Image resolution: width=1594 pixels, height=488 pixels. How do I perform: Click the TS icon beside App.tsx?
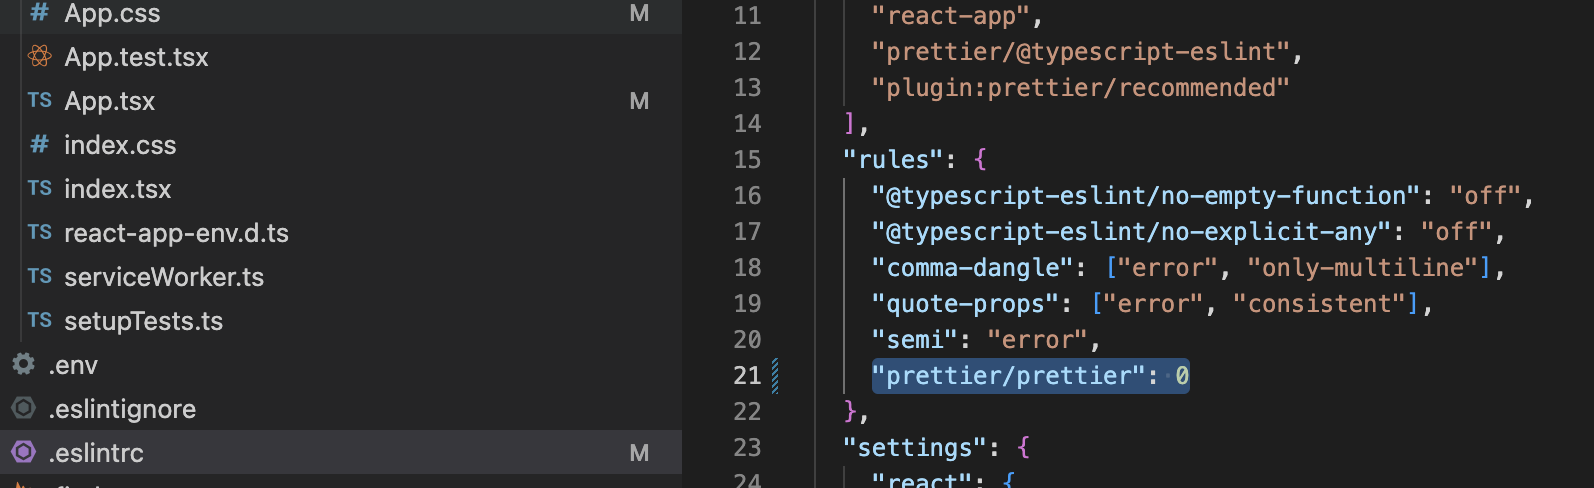(x=40, y=101)
